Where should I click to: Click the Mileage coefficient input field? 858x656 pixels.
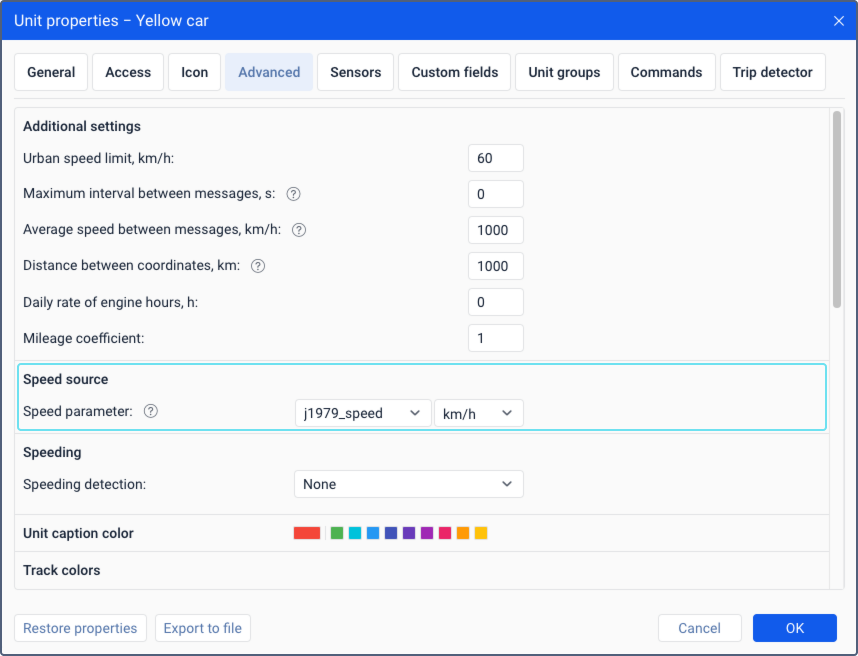pyautogui.click(x=495, y=338)
